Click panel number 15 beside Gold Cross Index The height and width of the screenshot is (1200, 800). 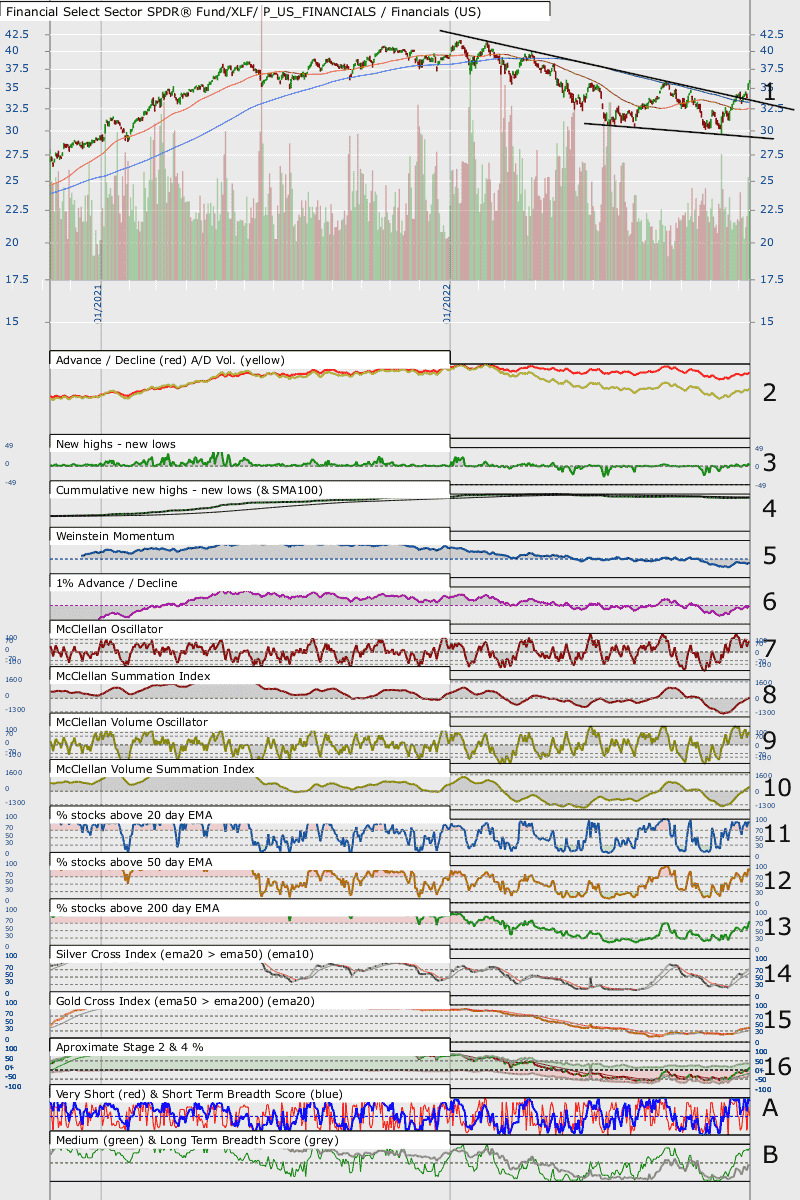coord(777,1020)
